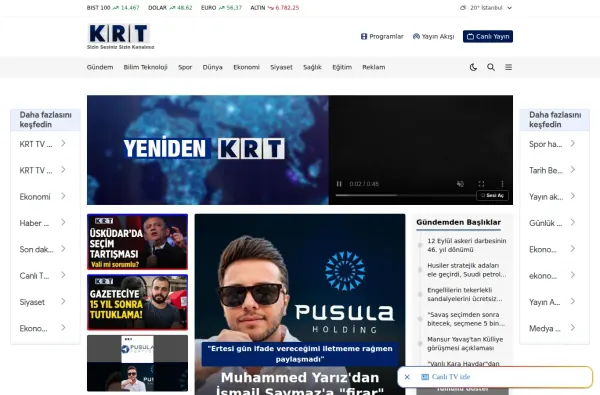The height and width of the screenshot is (395, 600).
Task: Open the hamburger menu icon
Action: 509,67
